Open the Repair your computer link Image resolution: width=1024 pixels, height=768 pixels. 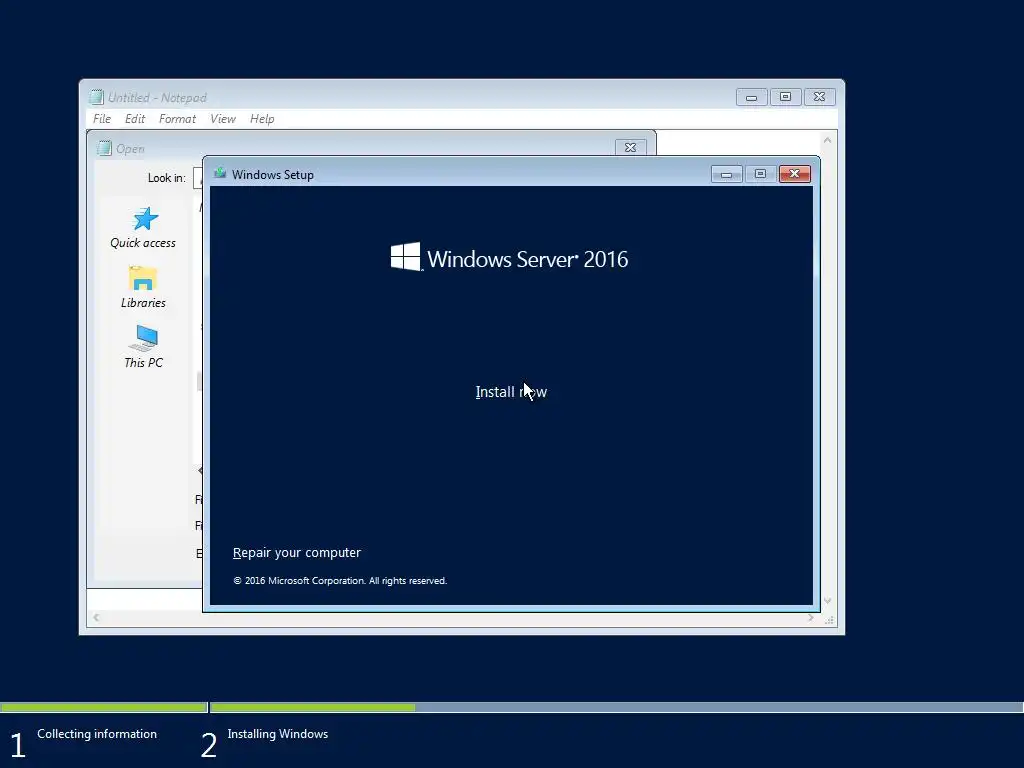pyautogui.click(x=296, y=552)
